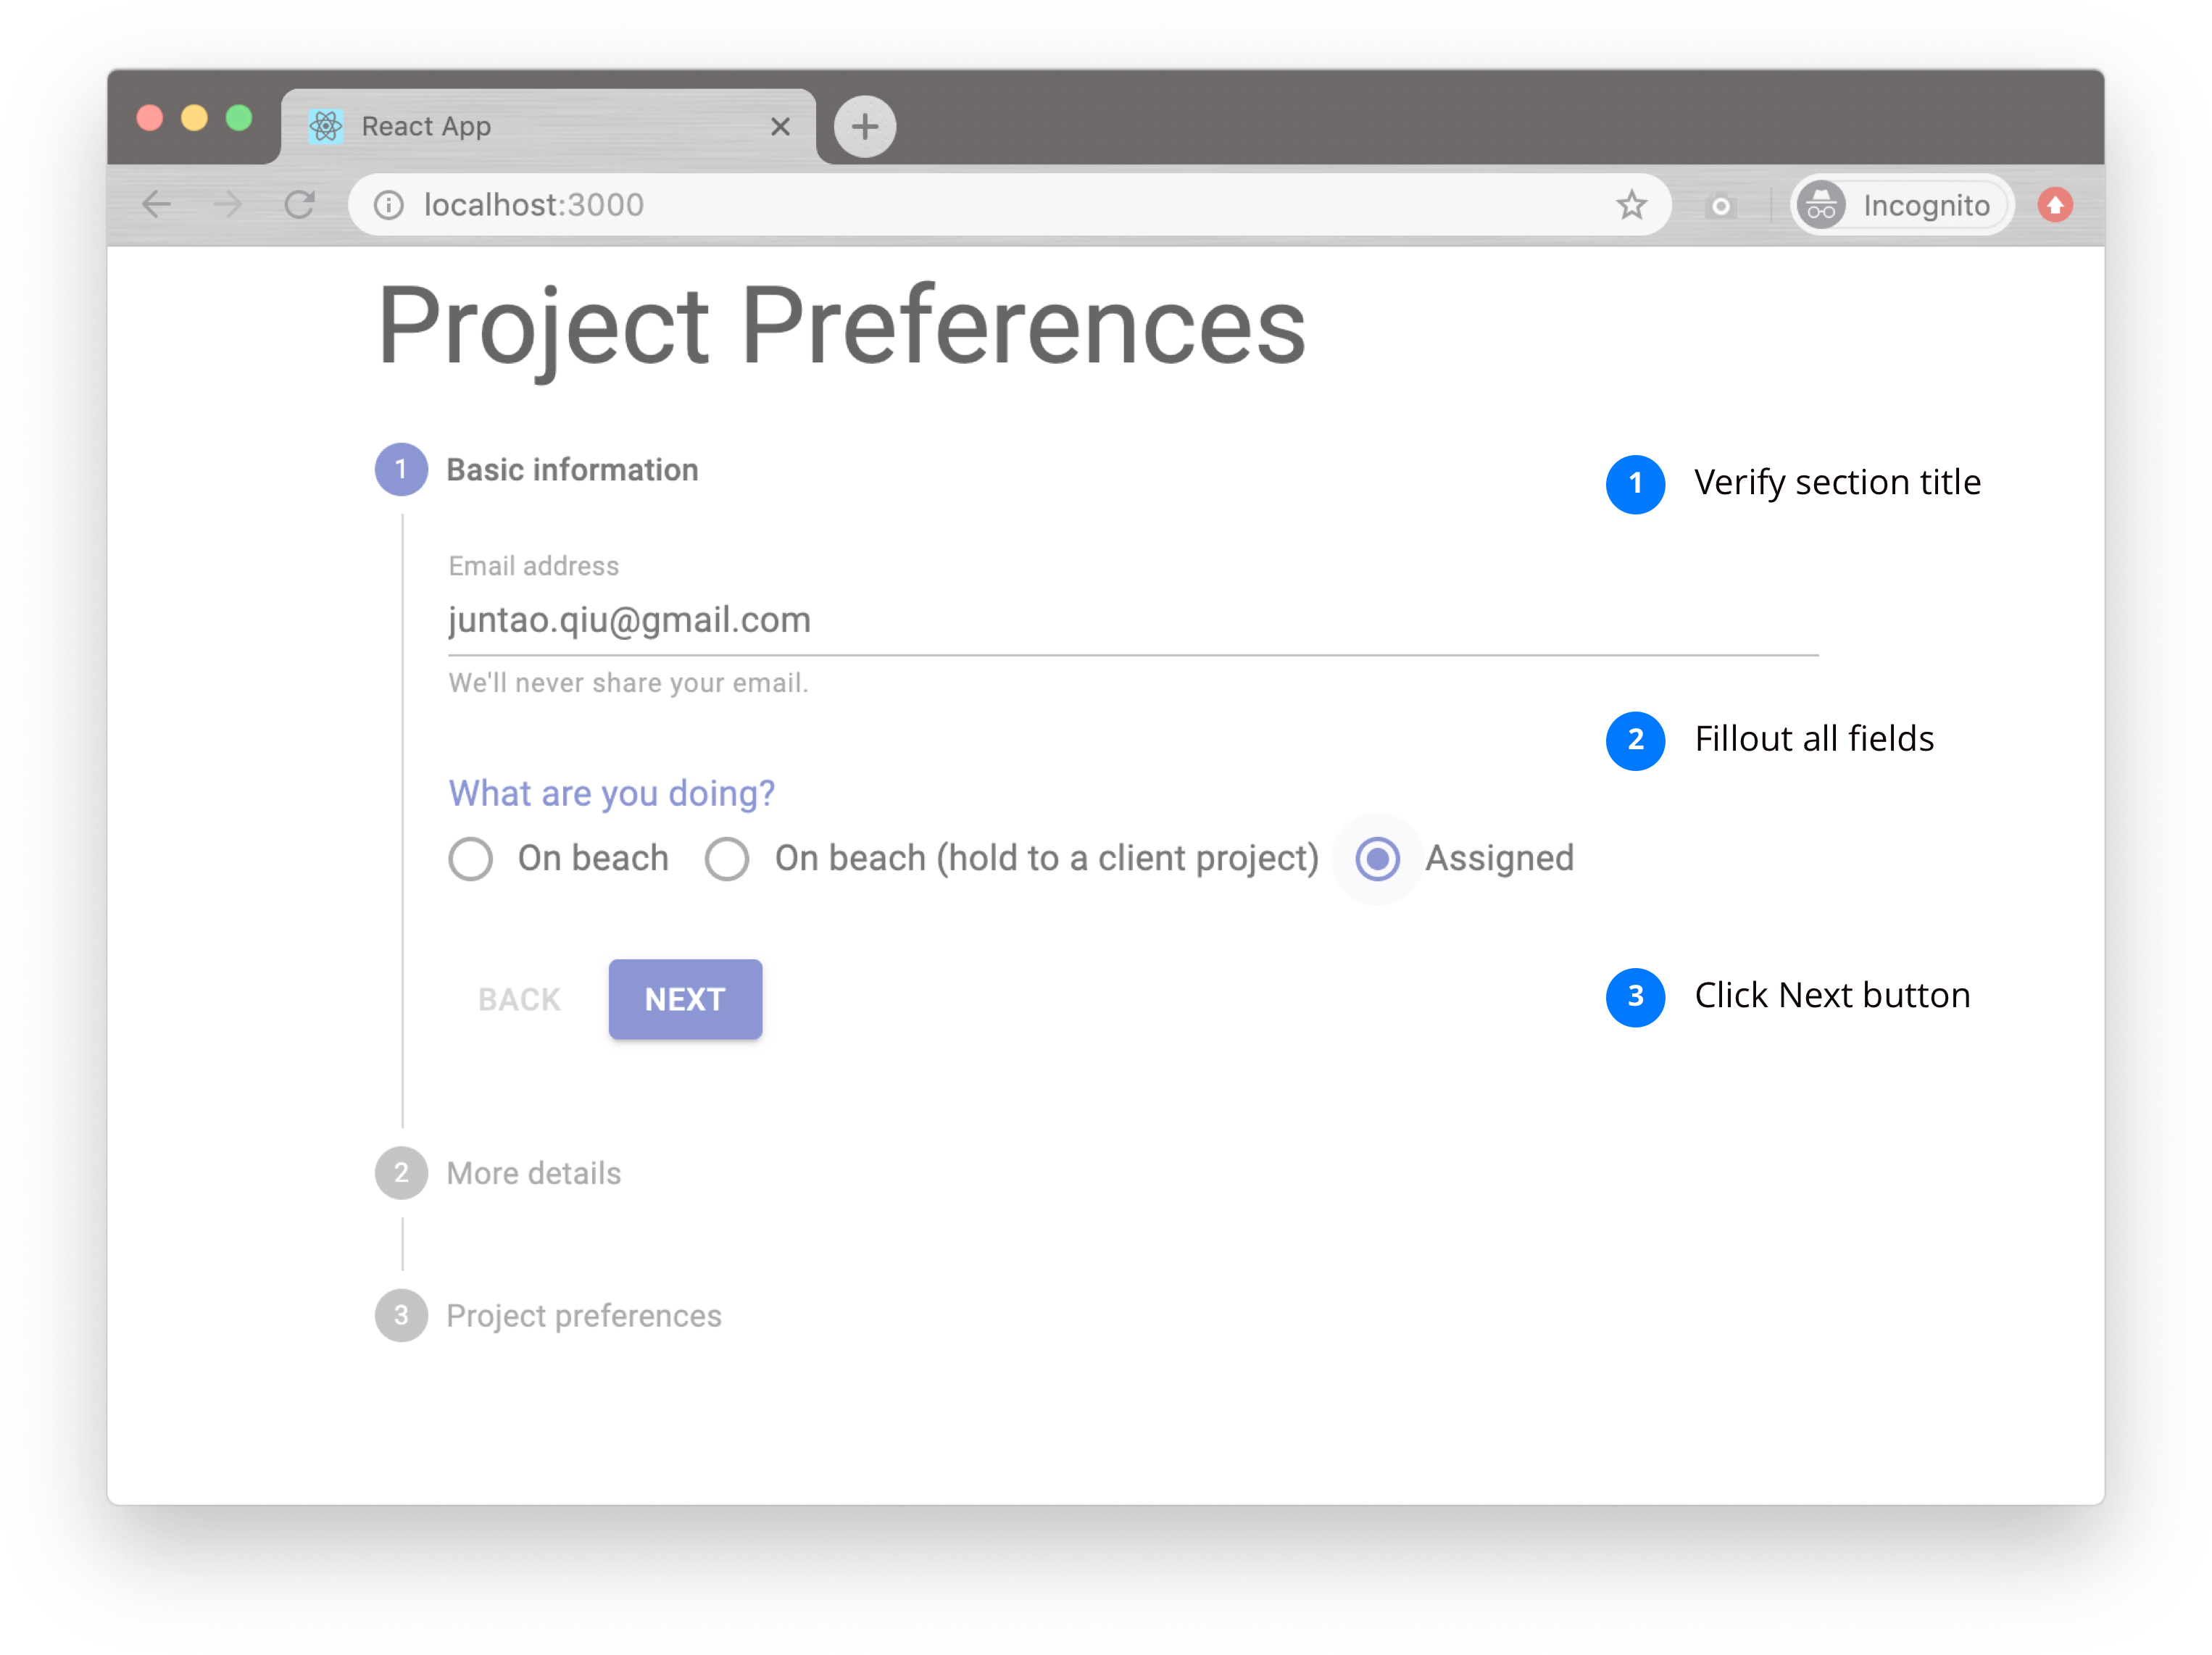Select the "On beach" radio option

(x=470, y=859)
